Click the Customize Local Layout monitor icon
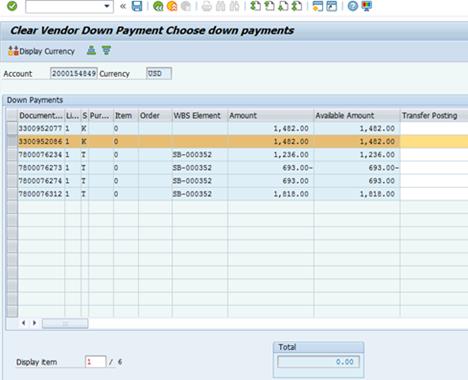The image size is (468, 380). click(x=367, y=6)
